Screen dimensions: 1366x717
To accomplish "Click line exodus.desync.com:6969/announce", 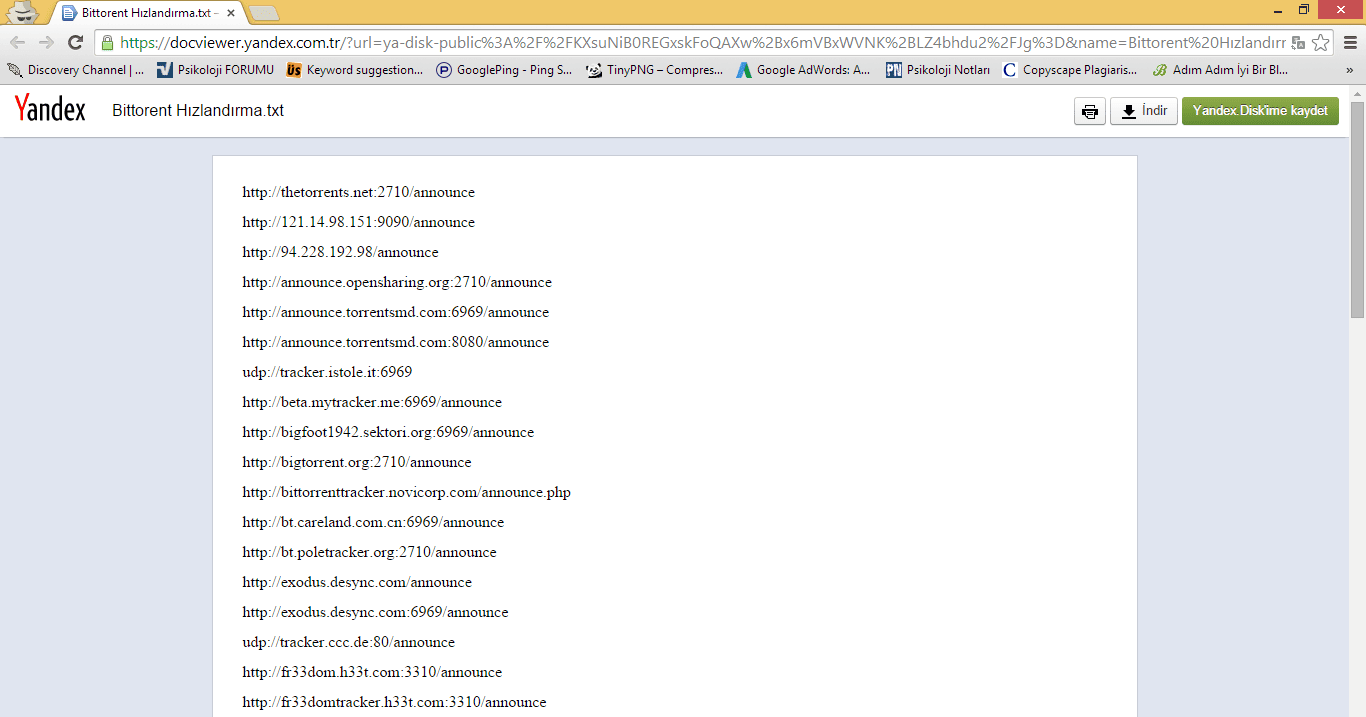I will coord(375,612).
